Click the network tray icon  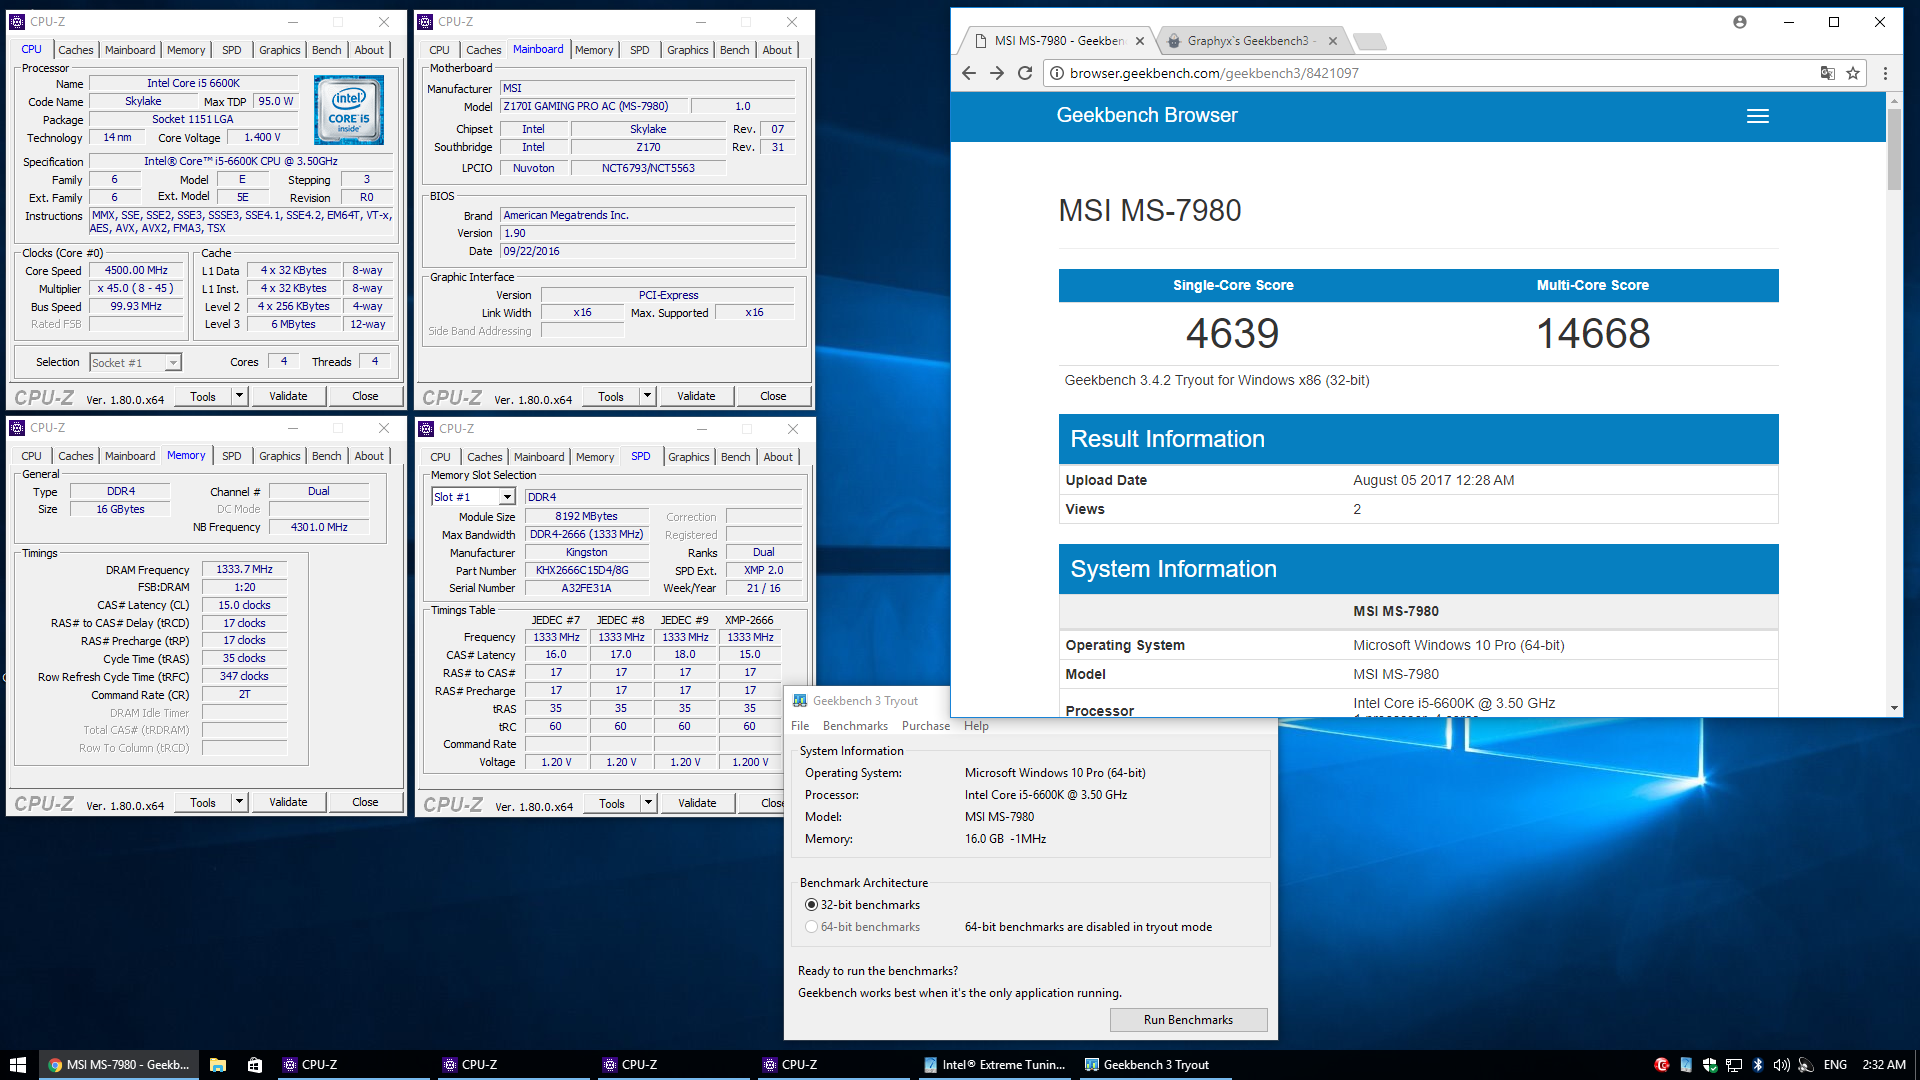click(x=1733, y=1065)
